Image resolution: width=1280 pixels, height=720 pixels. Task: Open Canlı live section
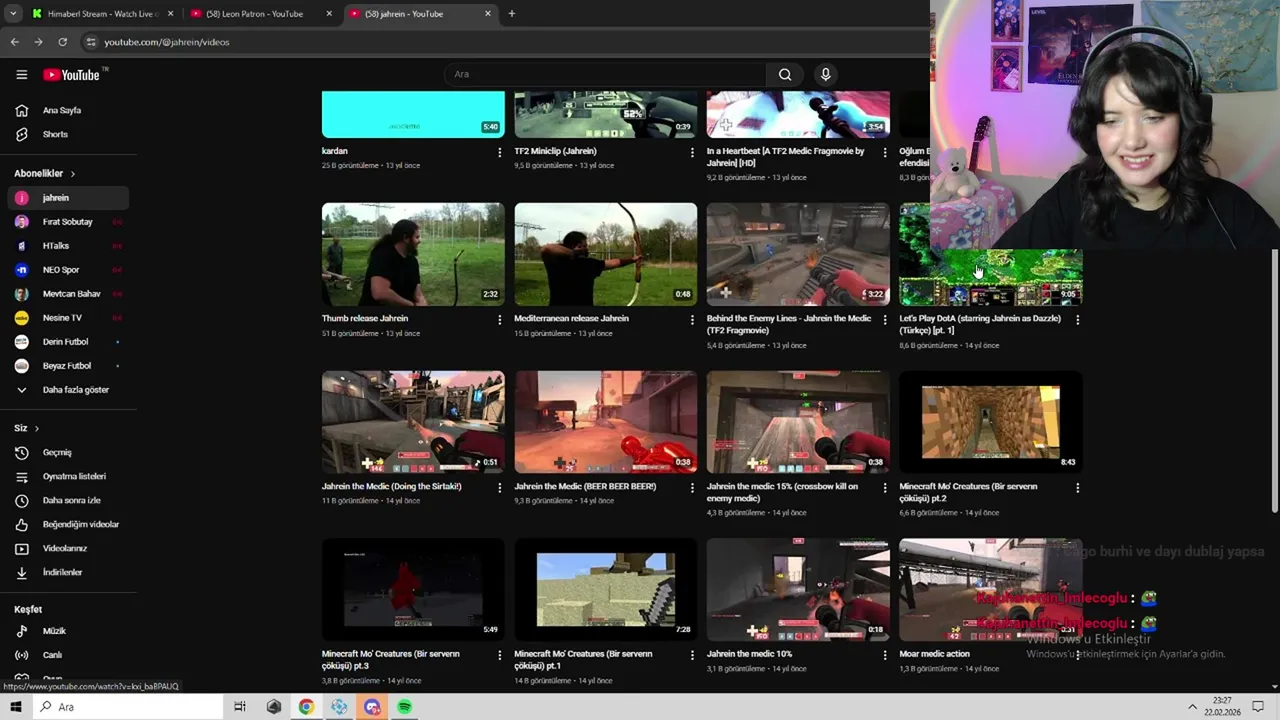pyautogui.click(x=68, y=655)
